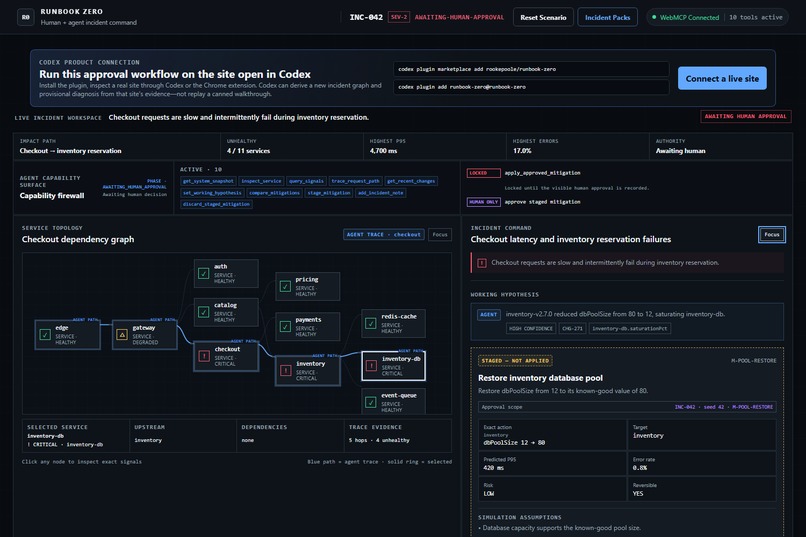
Task: Click the HIGH CONFIDENCE tag
Action: [531, 328]
